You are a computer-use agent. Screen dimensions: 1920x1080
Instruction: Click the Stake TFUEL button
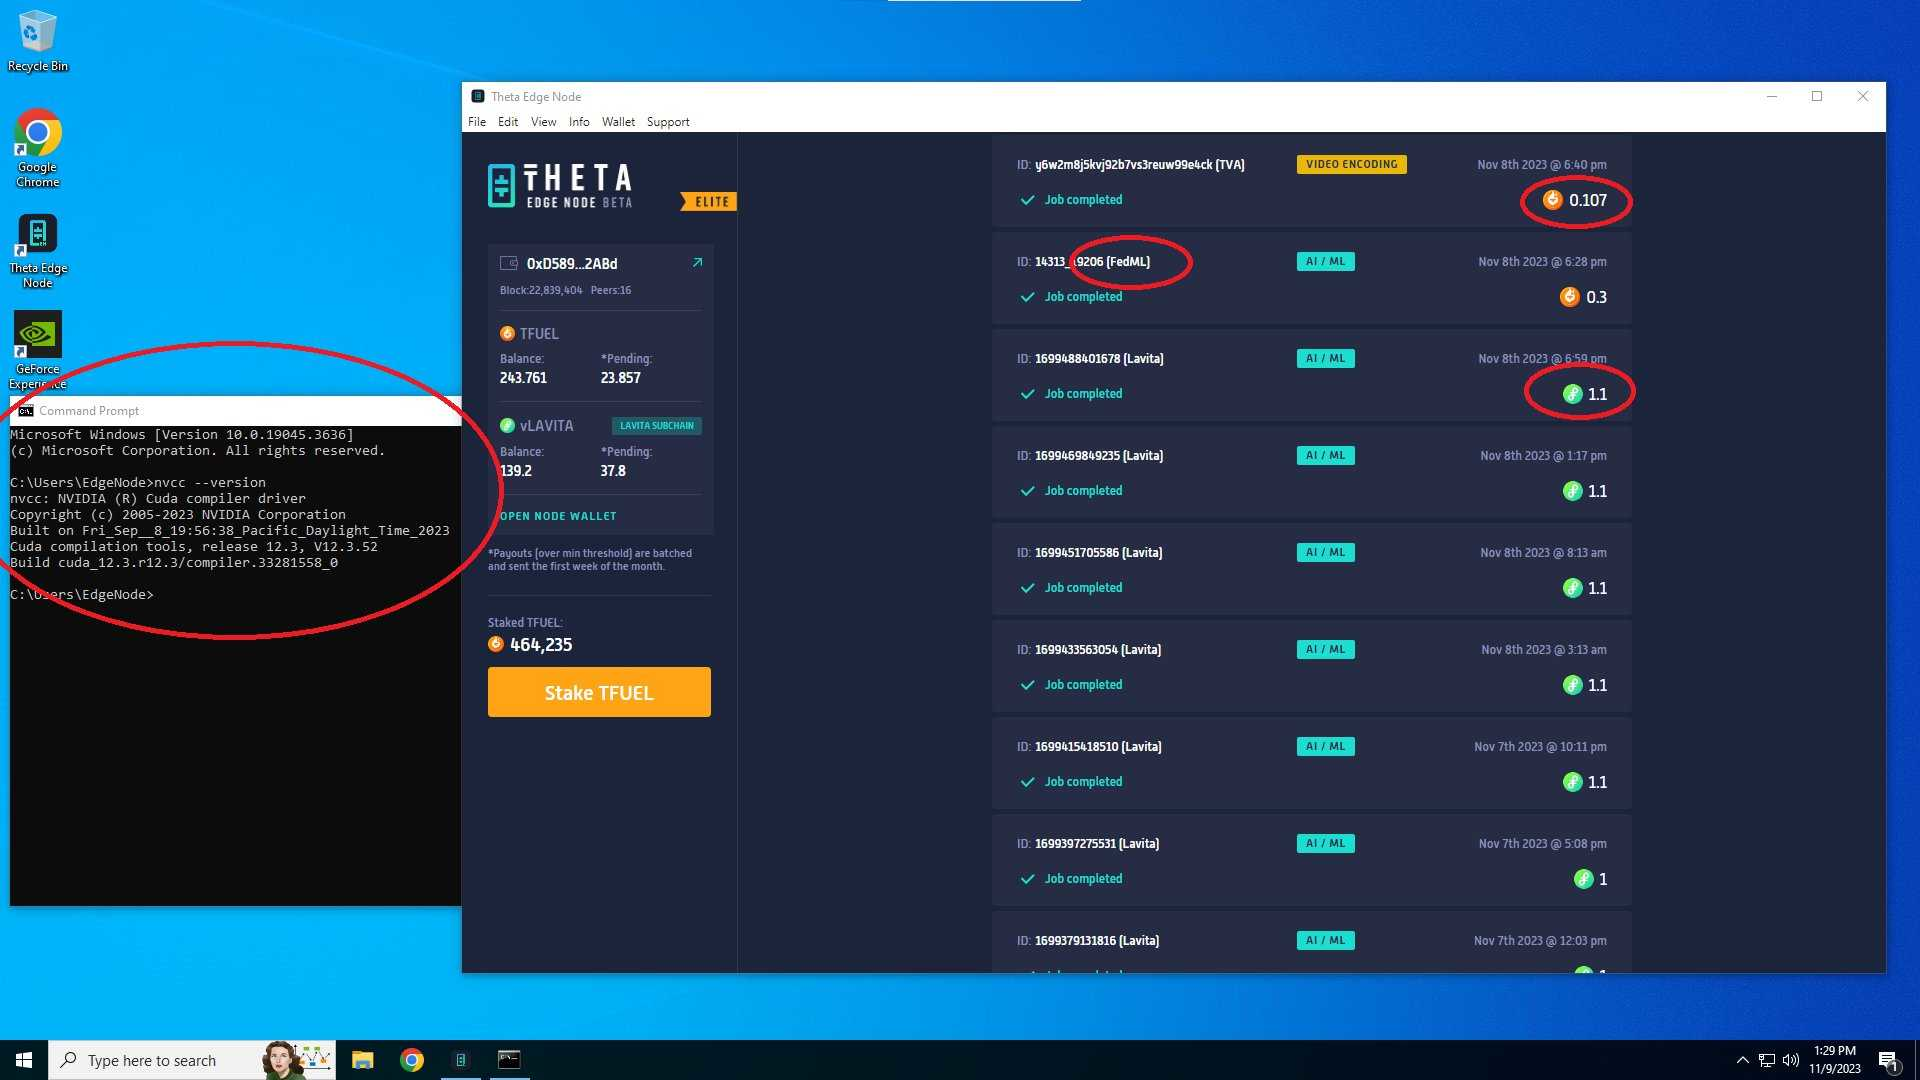coord(598,691)
